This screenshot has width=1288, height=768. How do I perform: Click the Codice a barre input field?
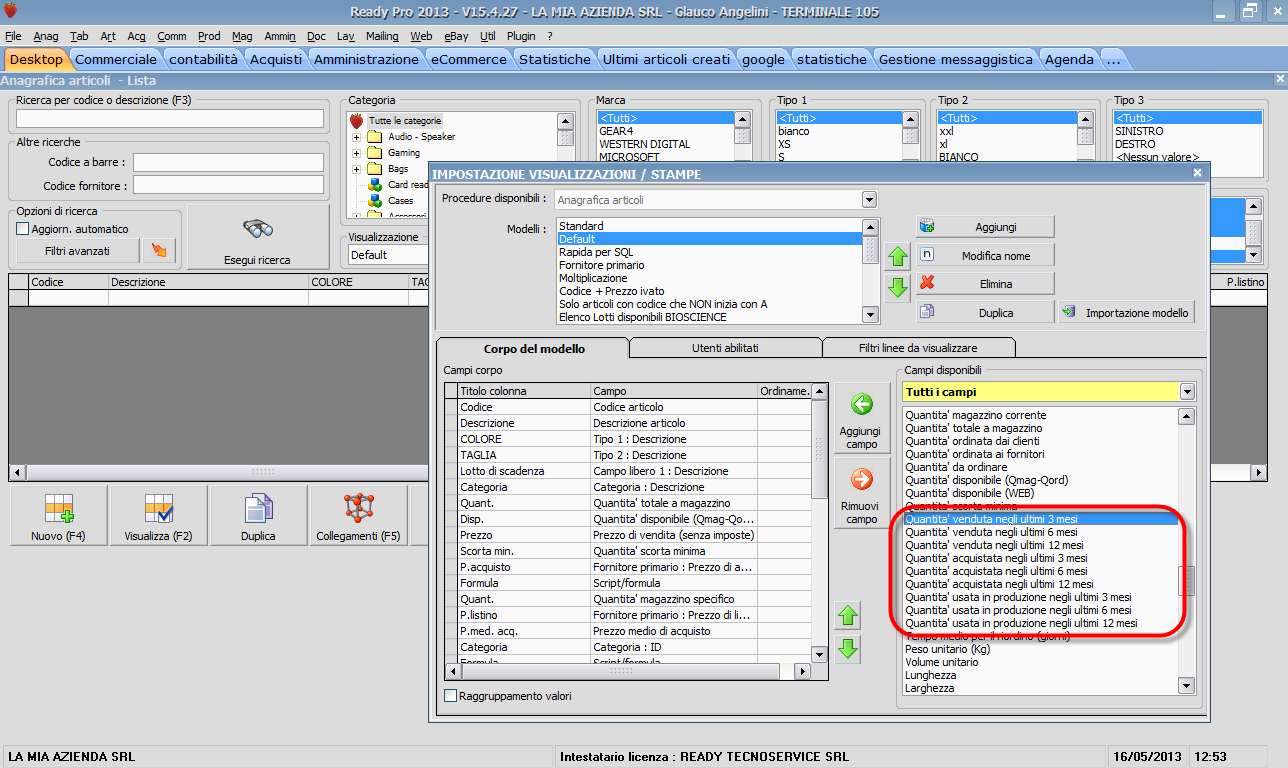click(x=229, y=162)
